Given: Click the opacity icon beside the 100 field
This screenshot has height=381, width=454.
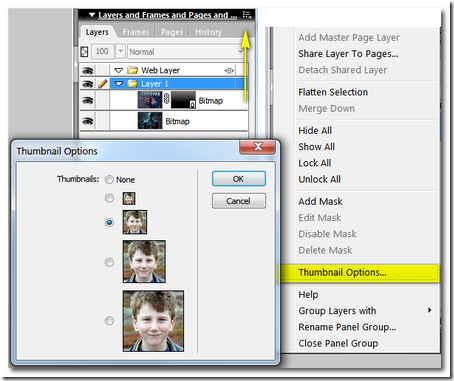Looking at the screenshot, I should 84,52.
